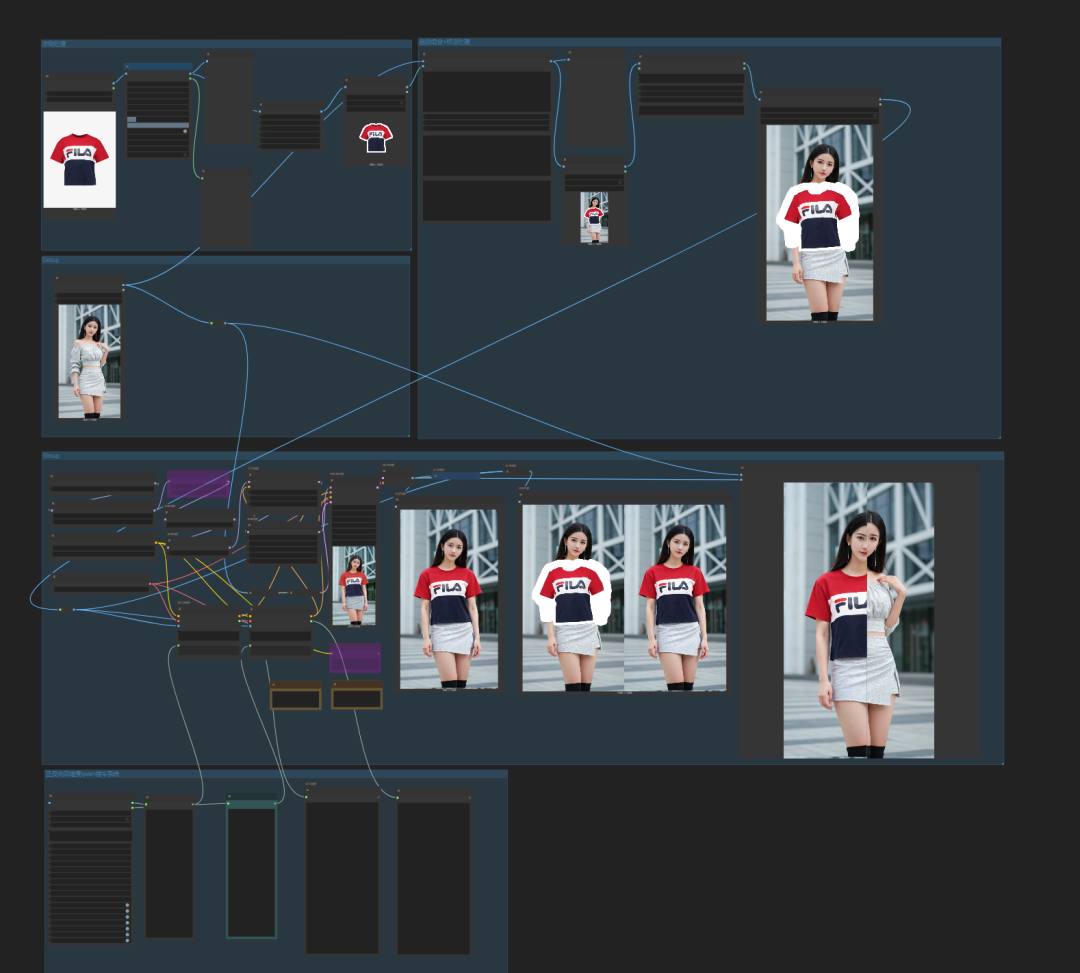
Task: Open the small masked-model preview in top-right group
Action: coord(594,217)
